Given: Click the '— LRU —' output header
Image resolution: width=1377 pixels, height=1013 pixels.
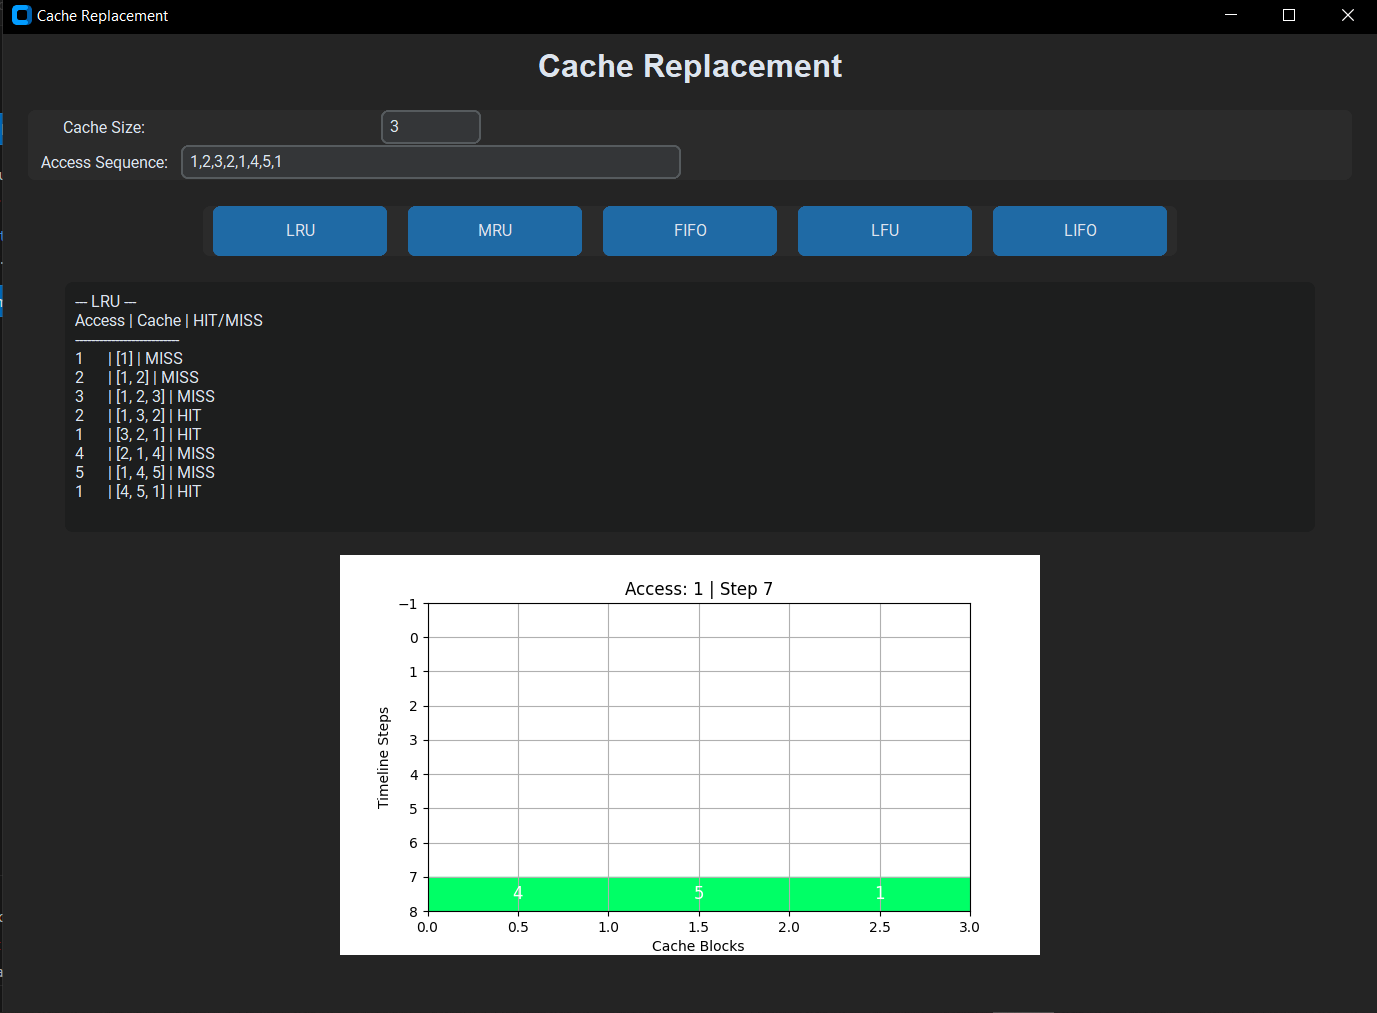Looking at the screenshot, I should 106,301.
